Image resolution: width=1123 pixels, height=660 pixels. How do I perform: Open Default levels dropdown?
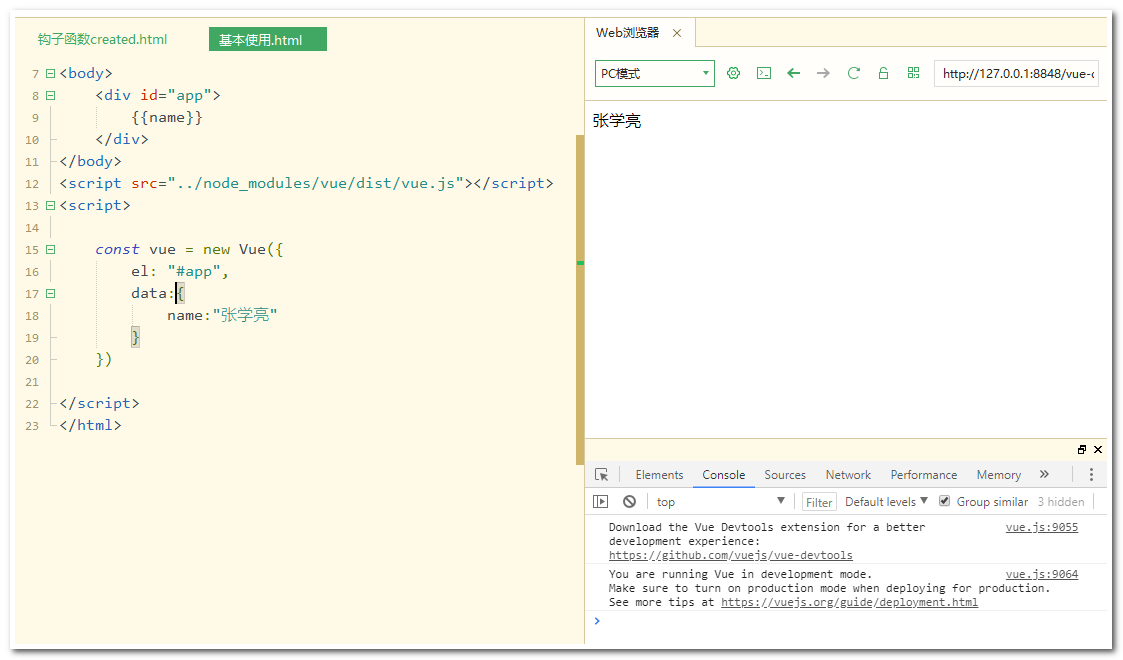(x=887, y=502)
